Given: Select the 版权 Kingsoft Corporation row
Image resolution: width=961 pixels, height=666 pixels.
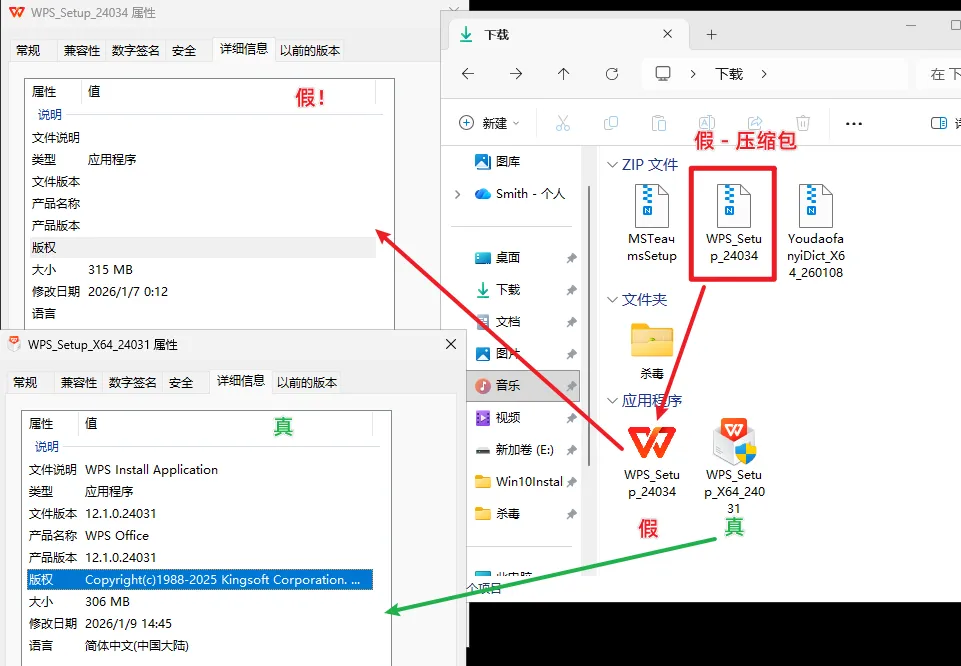Looking at the screenshot, I should (200, 580).
